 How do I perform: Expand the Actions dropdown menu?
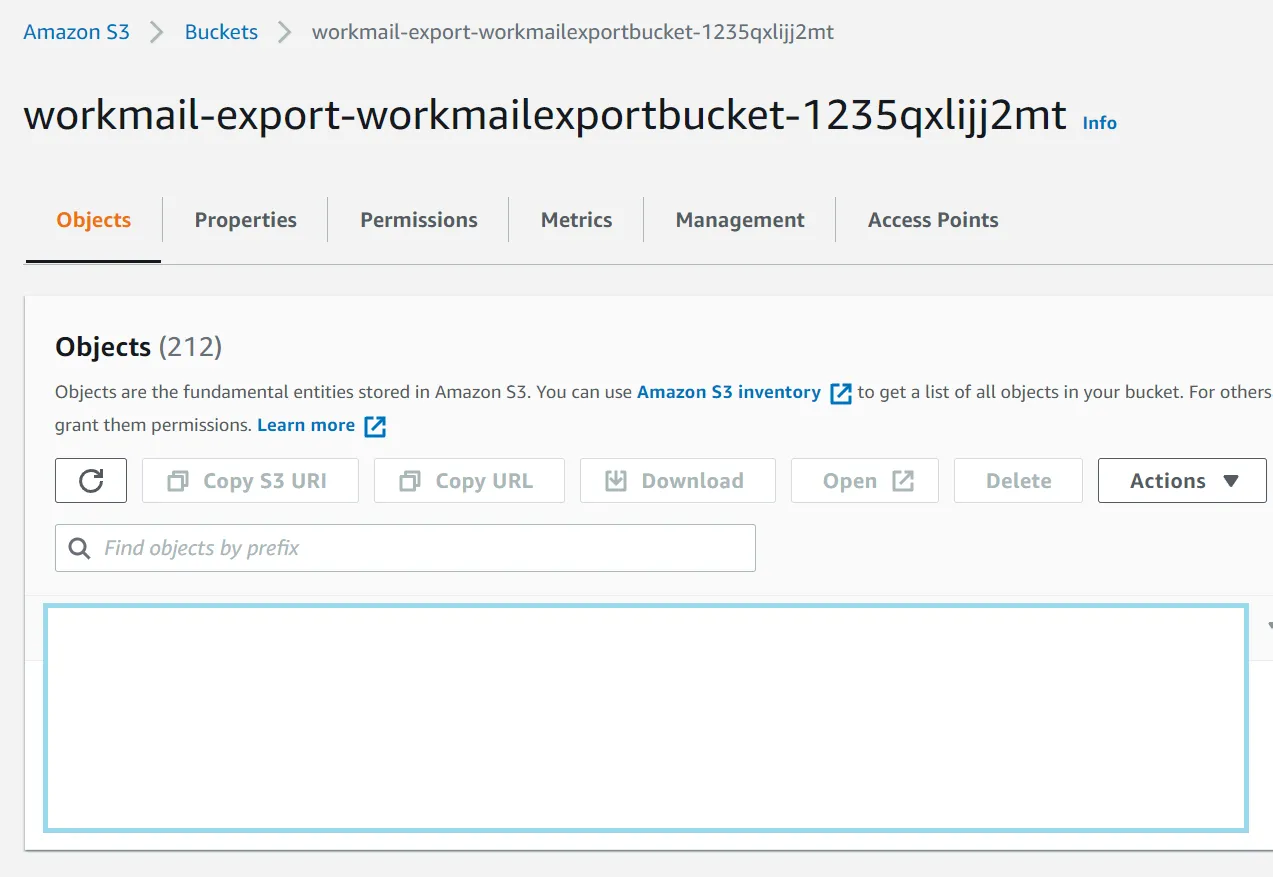click(1182, 480)
